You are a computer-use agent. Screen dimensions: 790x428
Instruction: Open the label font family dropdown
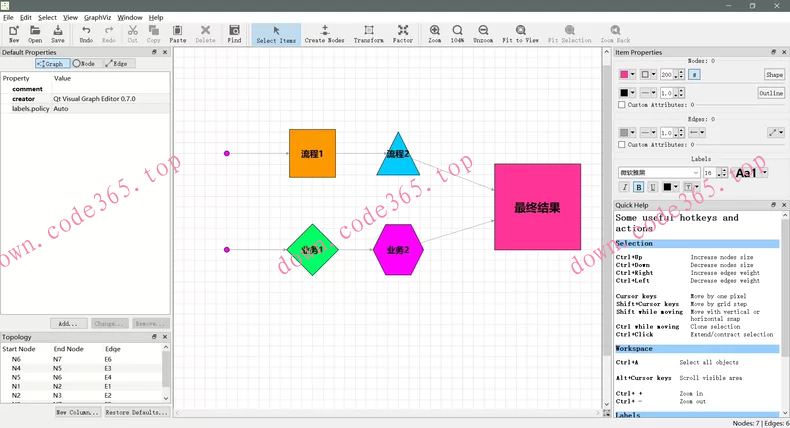click(659, 173)
